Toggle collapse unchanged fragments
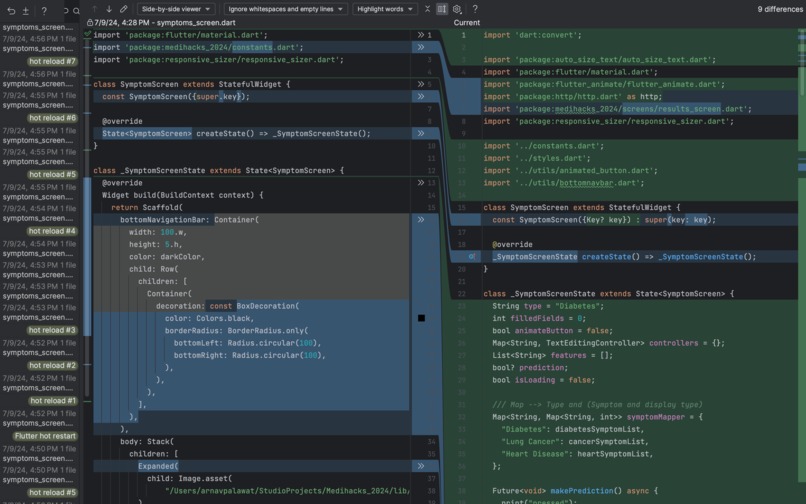 427,9
